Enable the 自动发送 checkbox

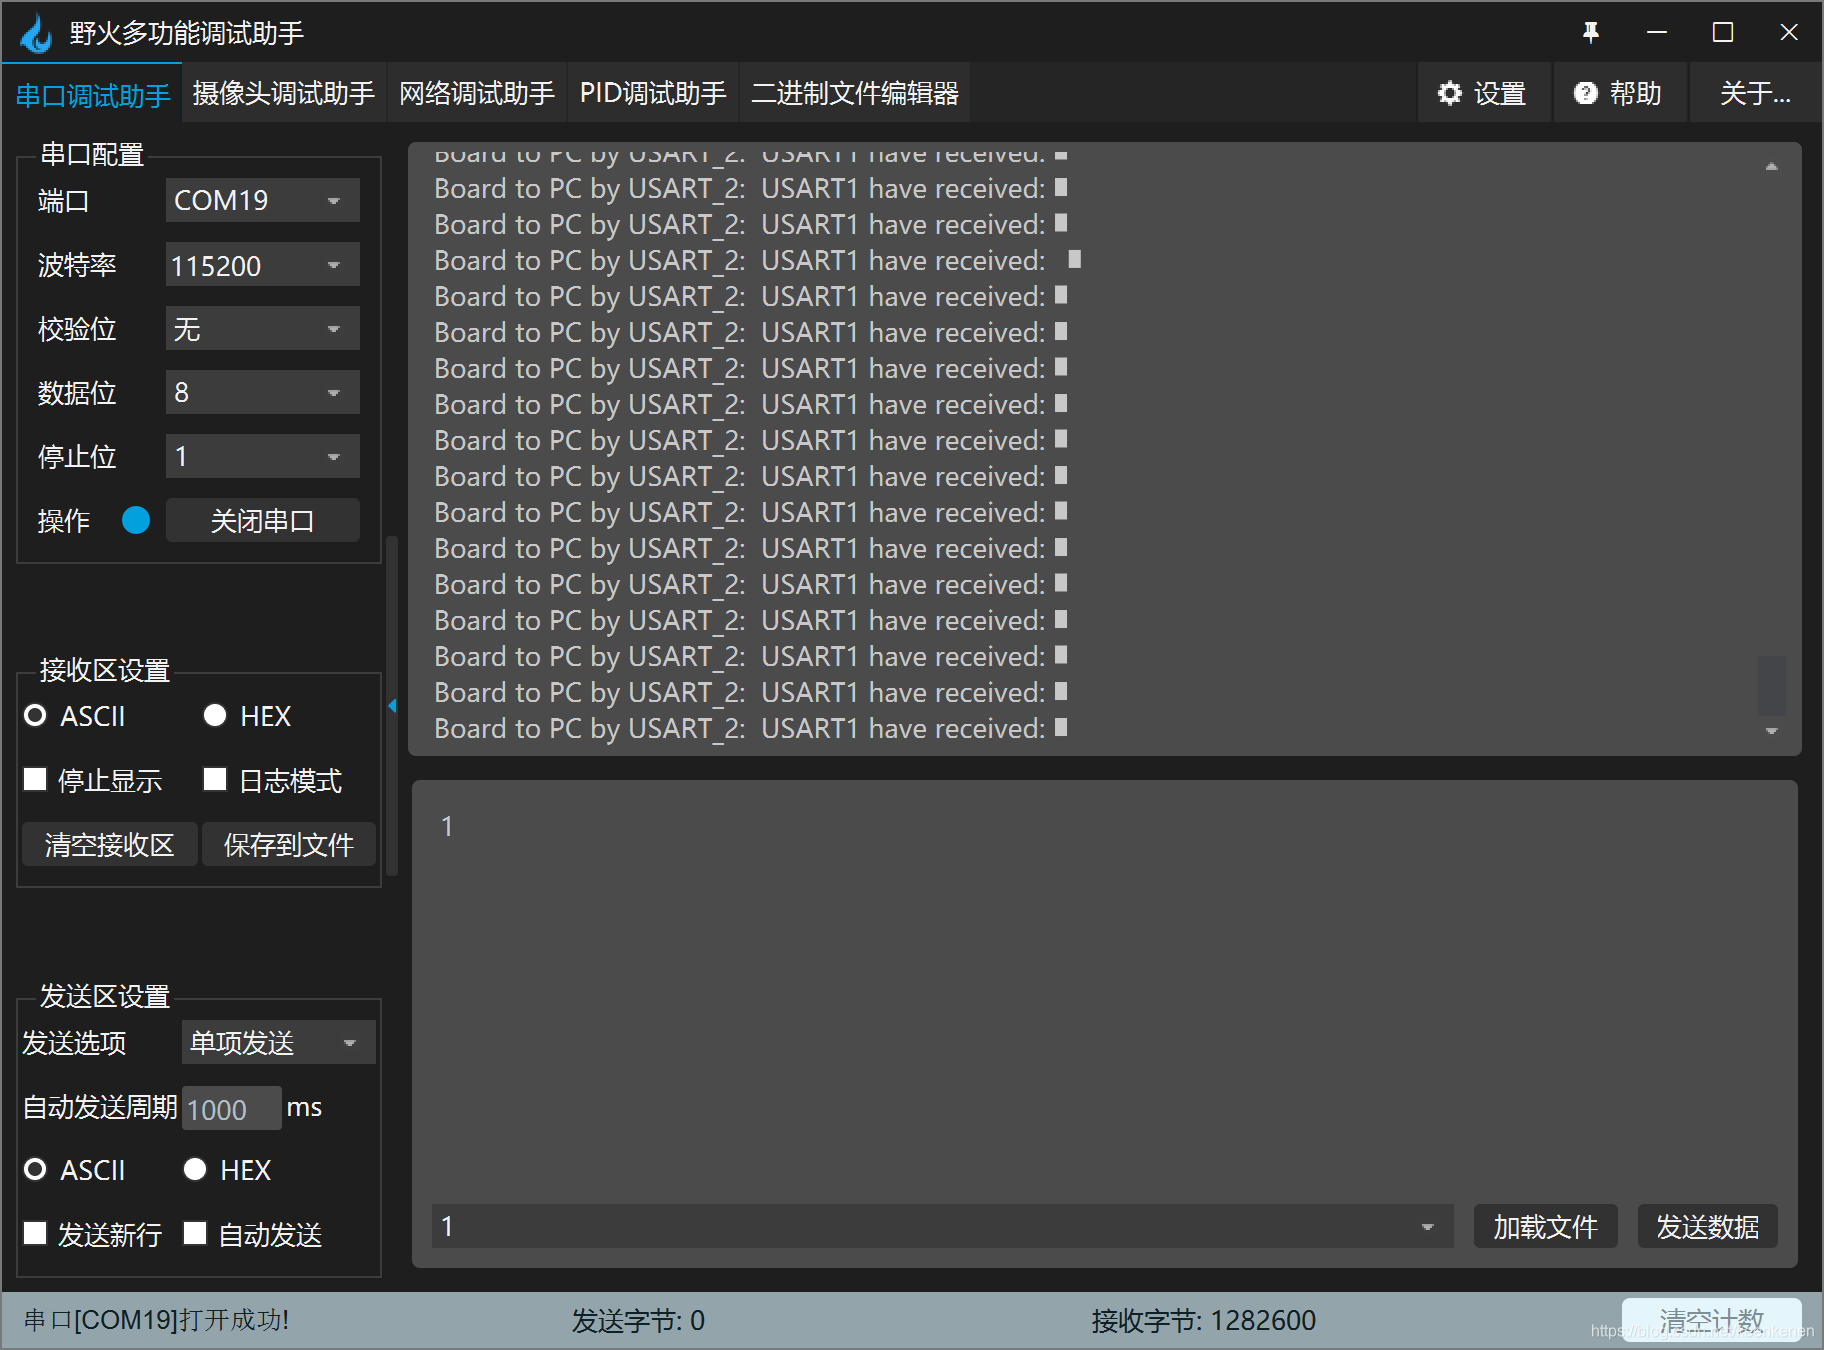(195, 1233)
